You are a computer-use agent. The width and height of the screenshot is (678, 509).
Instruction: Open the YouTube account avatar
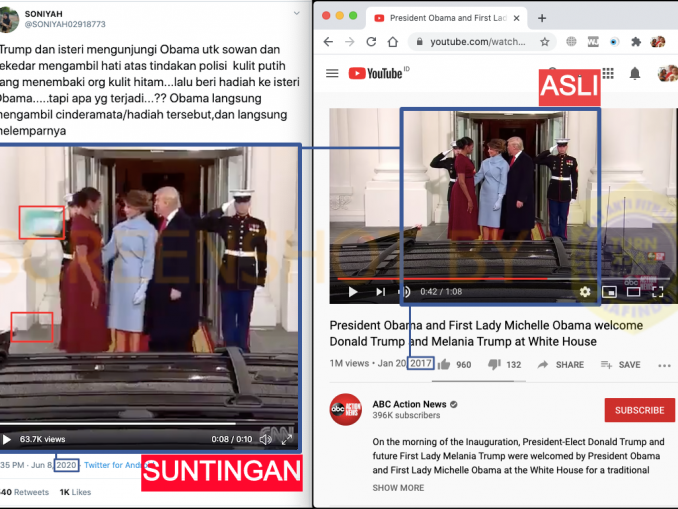(x=668, y=74)
